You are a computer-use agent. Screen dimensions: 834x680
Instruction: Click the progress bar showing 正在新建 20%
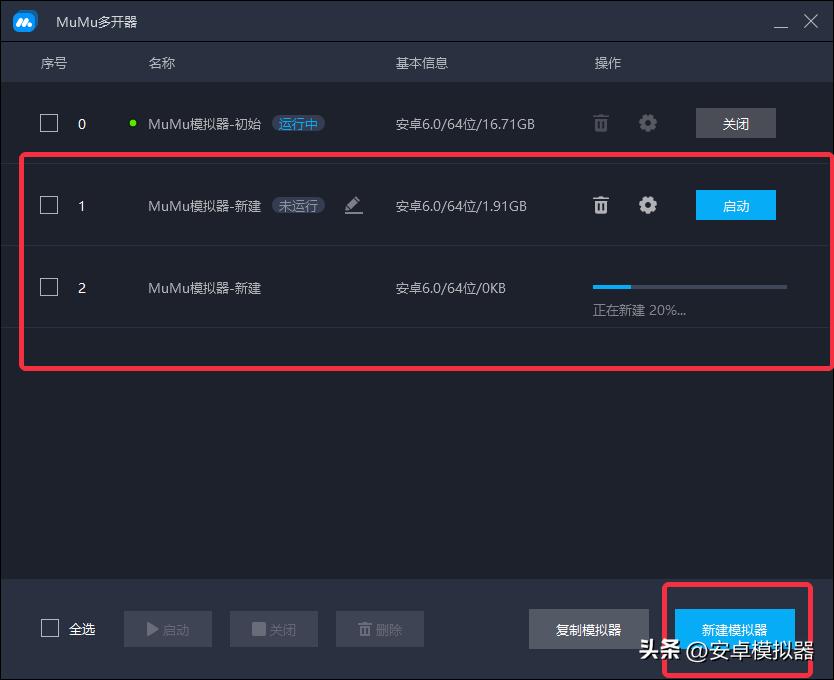click(689, 287)
